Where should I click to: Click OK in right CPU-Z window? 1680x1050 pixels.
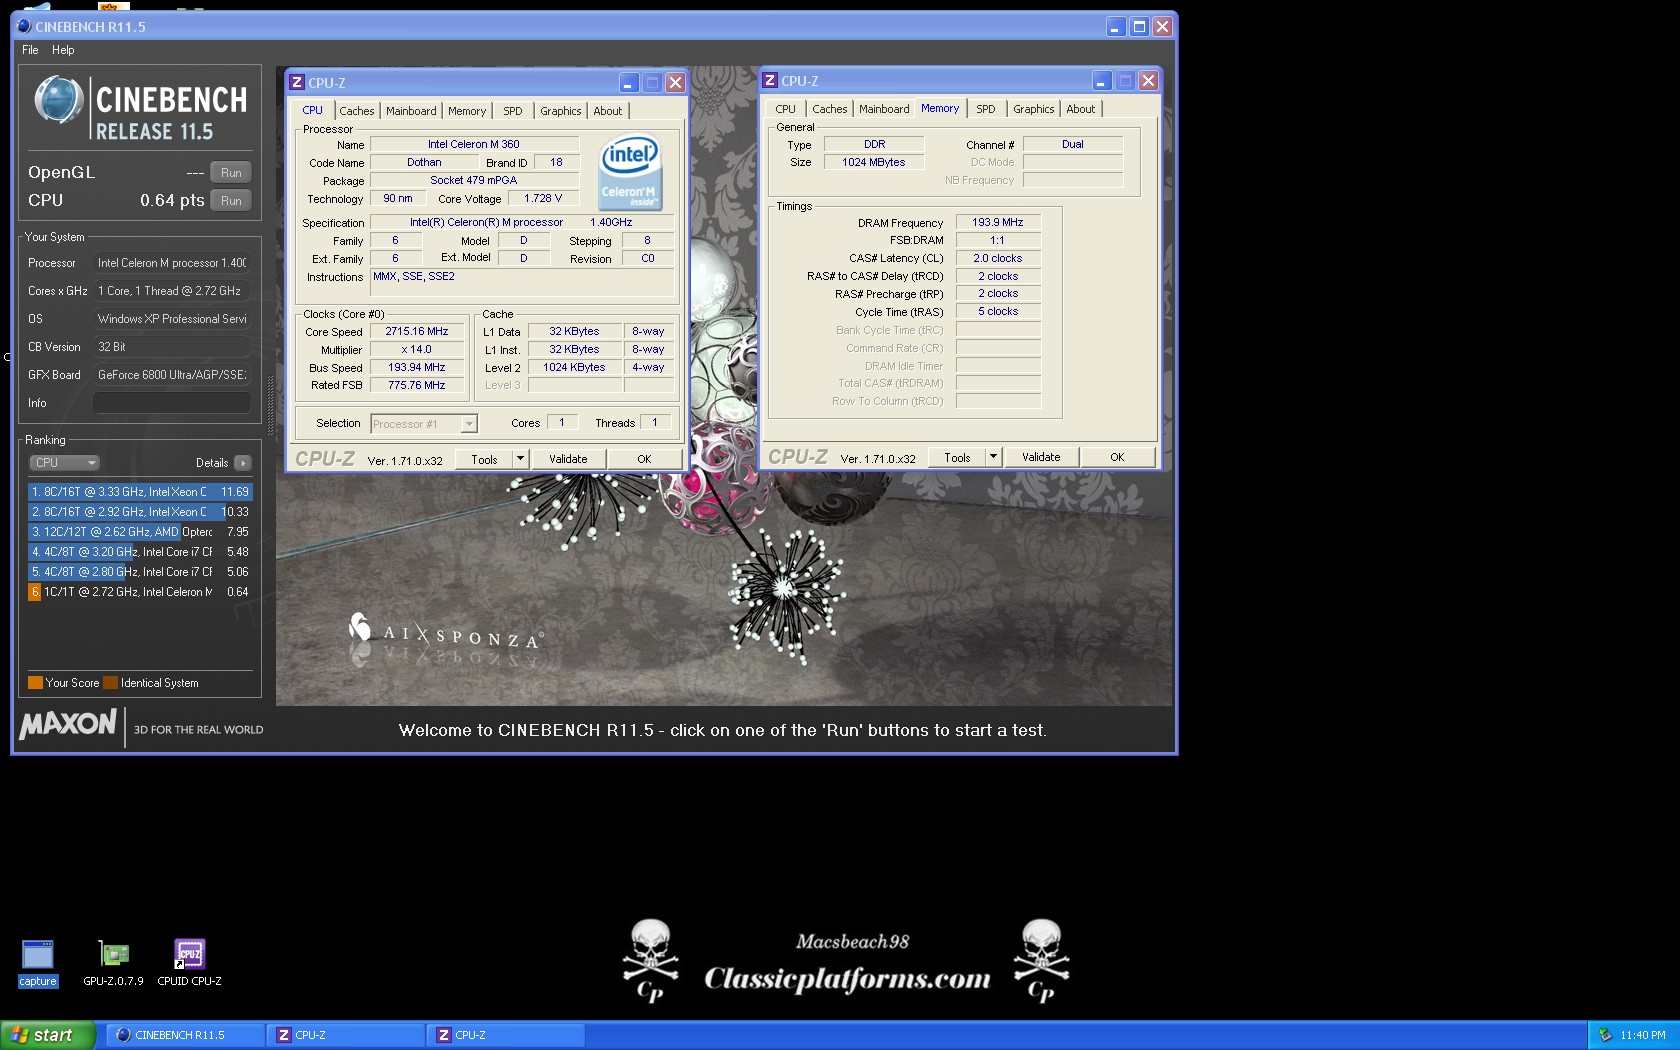pos(1117,457)
